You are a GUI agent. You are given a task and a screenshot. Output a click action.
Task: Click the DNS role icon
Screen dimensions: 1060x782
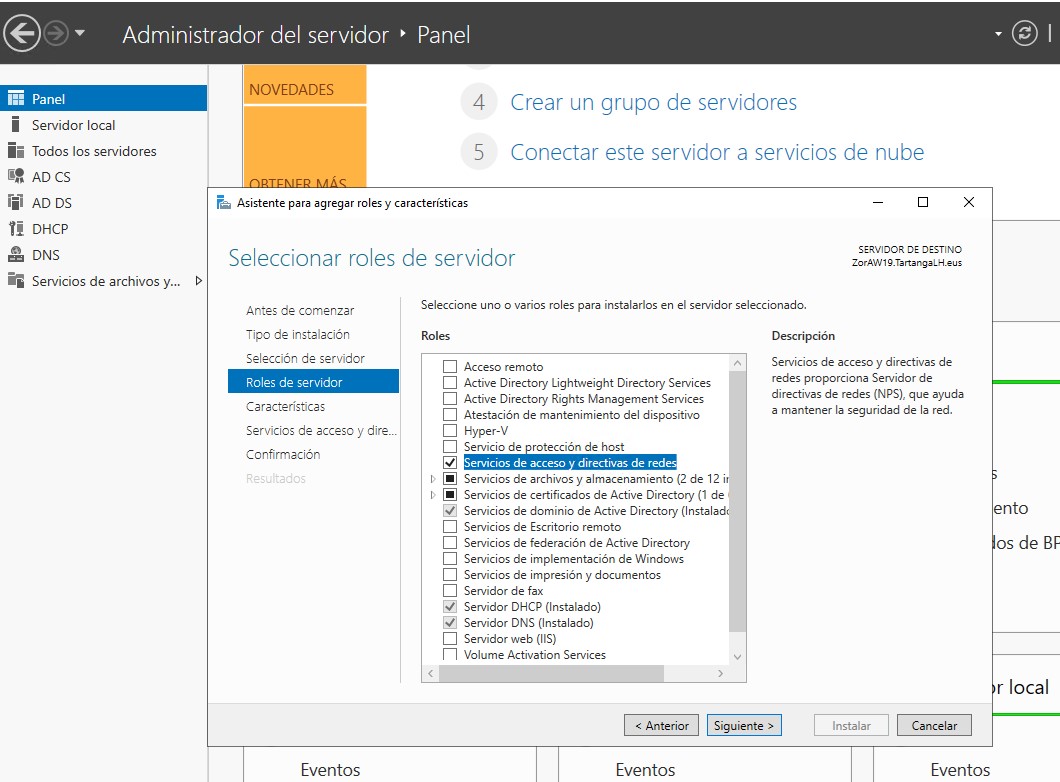(x=16, y=254)
